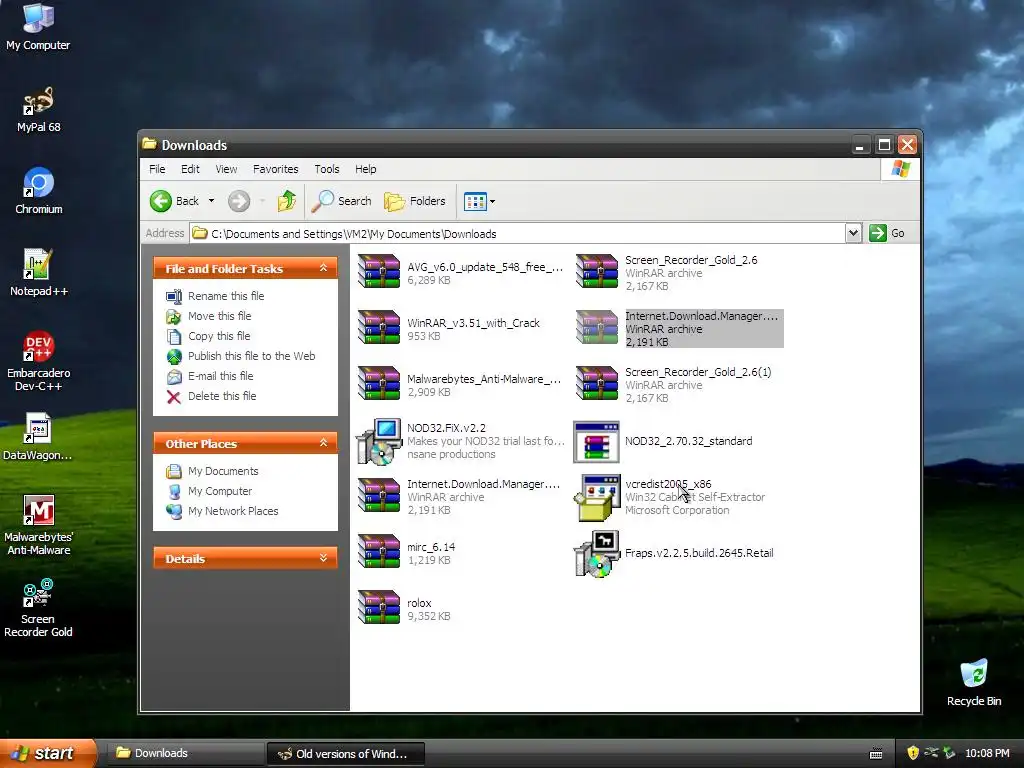Screen dimensions: 1024x768
Task: Open the View menu
Action: click(x=226, y=169)
